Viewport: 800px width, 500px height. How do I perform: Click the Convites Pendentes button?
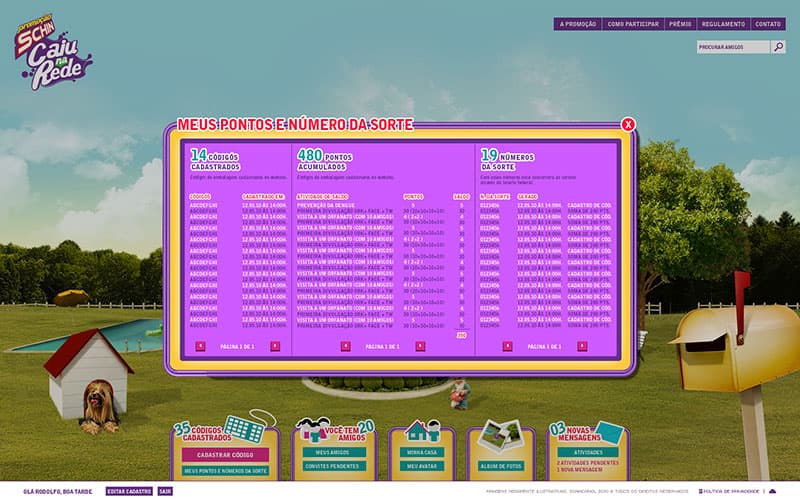pos(334,467)
